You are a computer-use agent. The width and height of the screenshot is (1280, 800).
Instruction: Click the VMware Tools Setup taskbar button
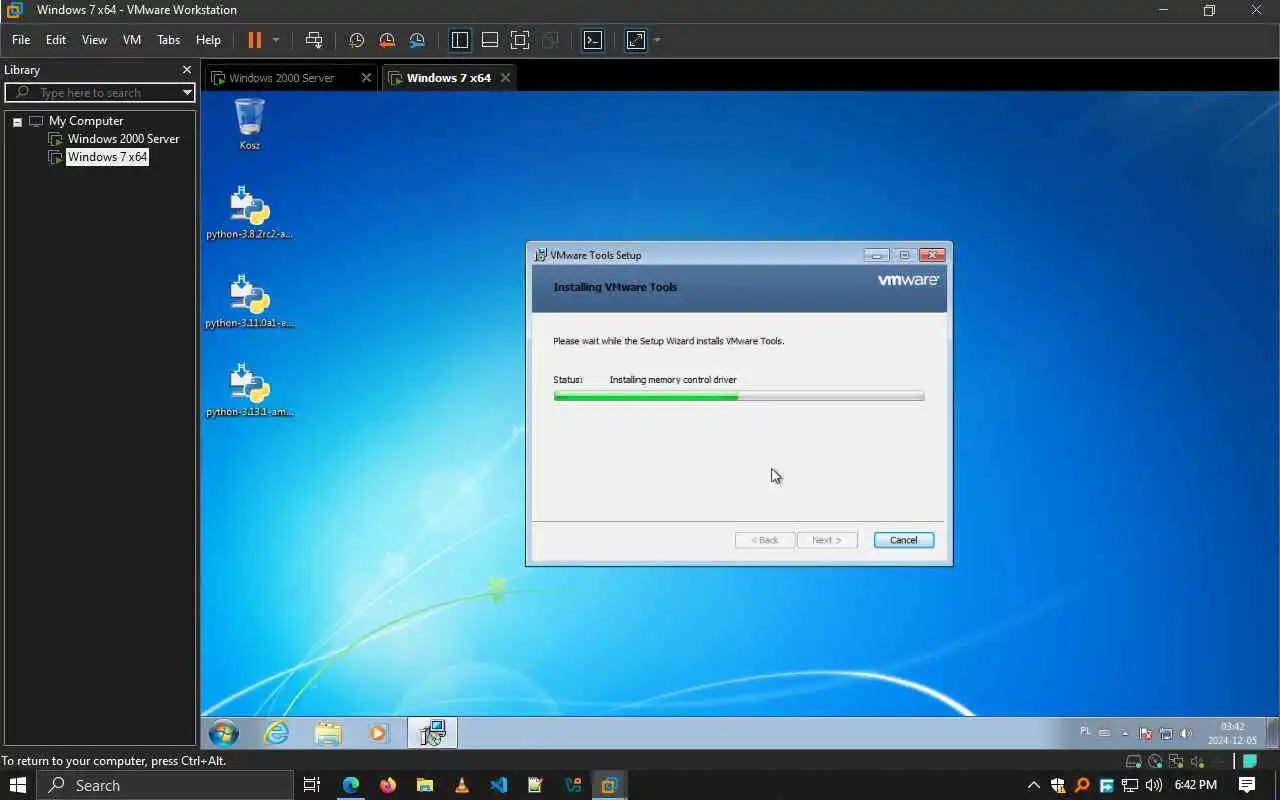[x=432, y=733]
